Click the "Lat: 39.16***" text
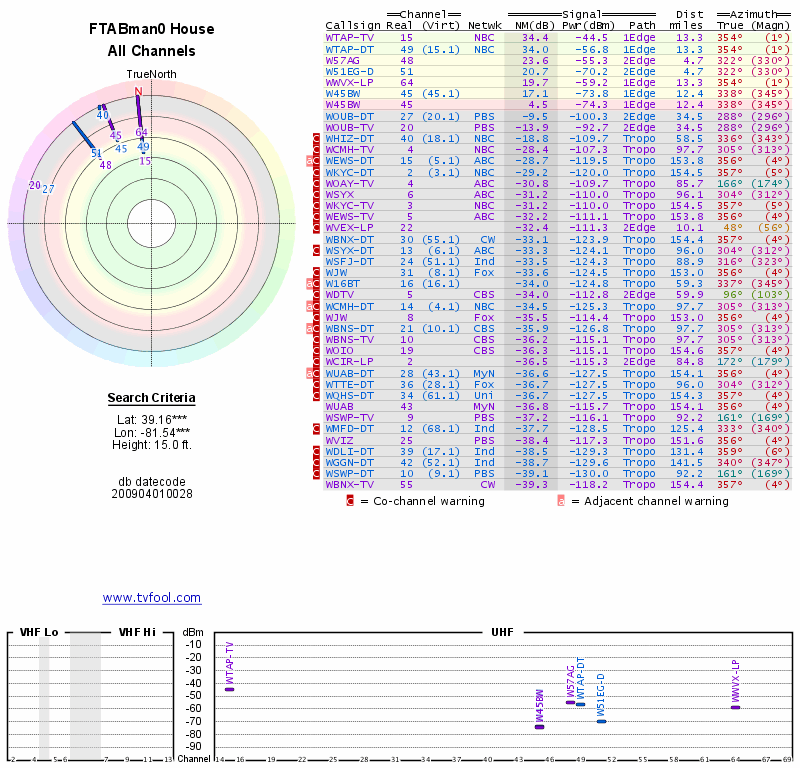This screenshot has height=768, width=800. [x=152, y=420]
